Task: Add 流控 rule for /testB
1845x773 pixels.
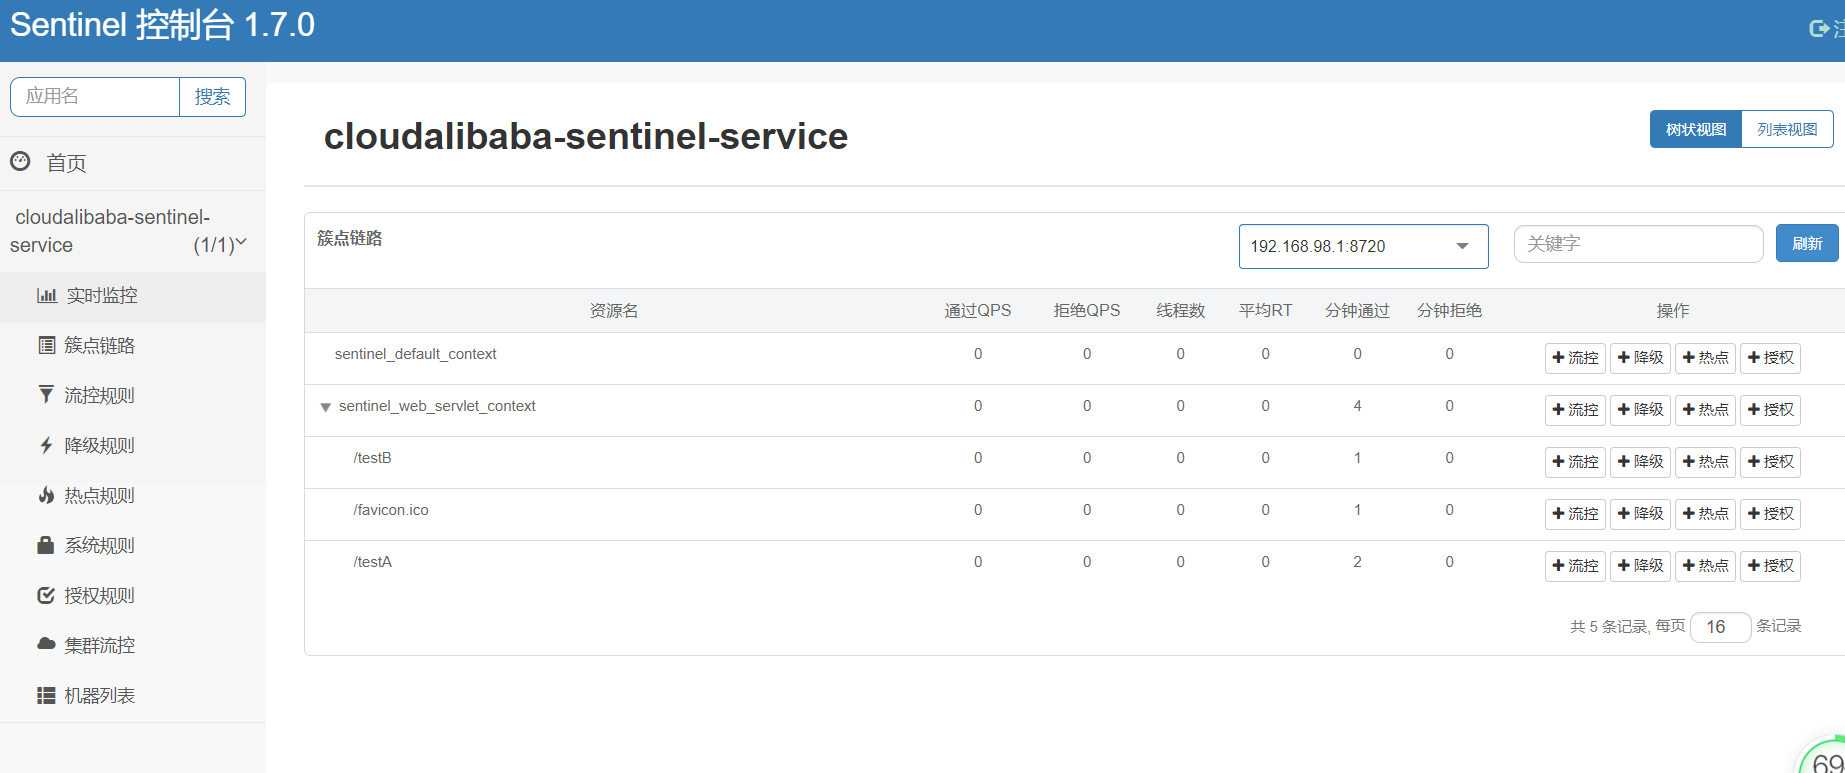Action: 1575,462
